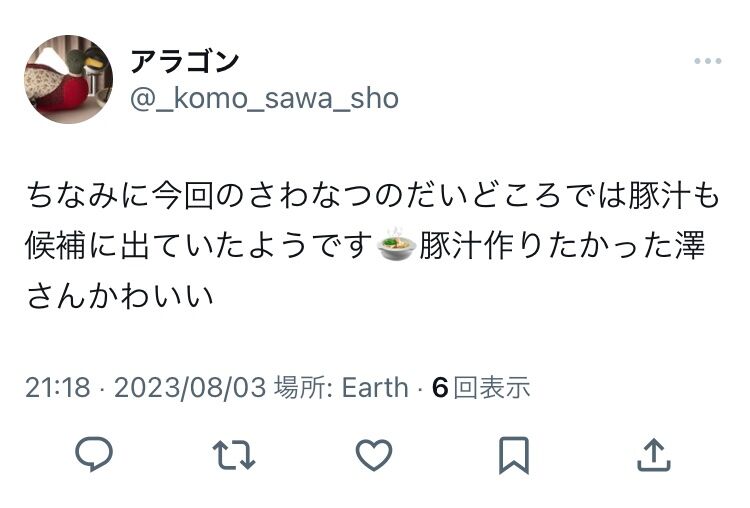Click the steaming bowl emoji in the tweet

tap(397, 244)
